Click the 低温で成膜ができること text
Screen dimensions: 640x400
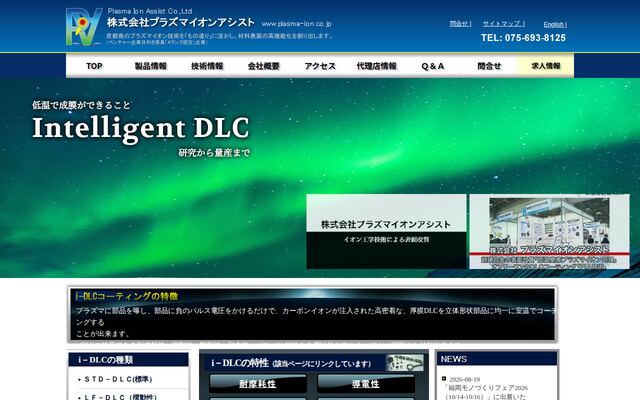point(81,105)
